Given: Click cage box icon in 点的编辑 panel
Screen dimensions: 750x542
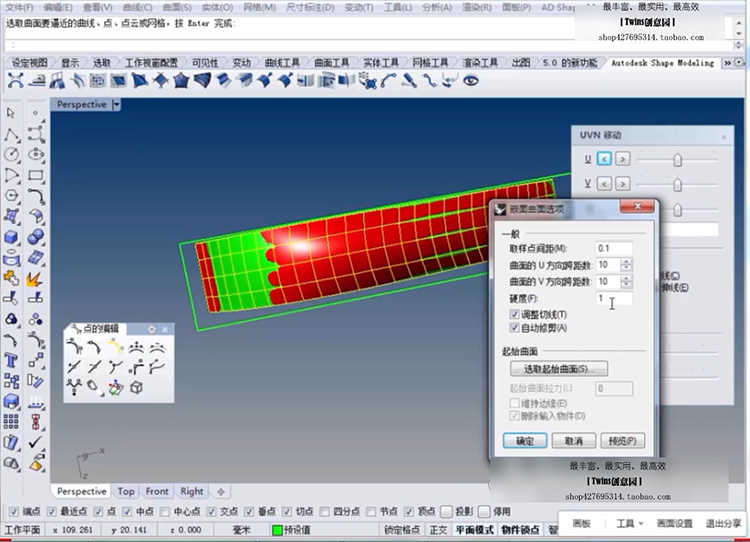Looking at the screenshot, I should 137,387.
